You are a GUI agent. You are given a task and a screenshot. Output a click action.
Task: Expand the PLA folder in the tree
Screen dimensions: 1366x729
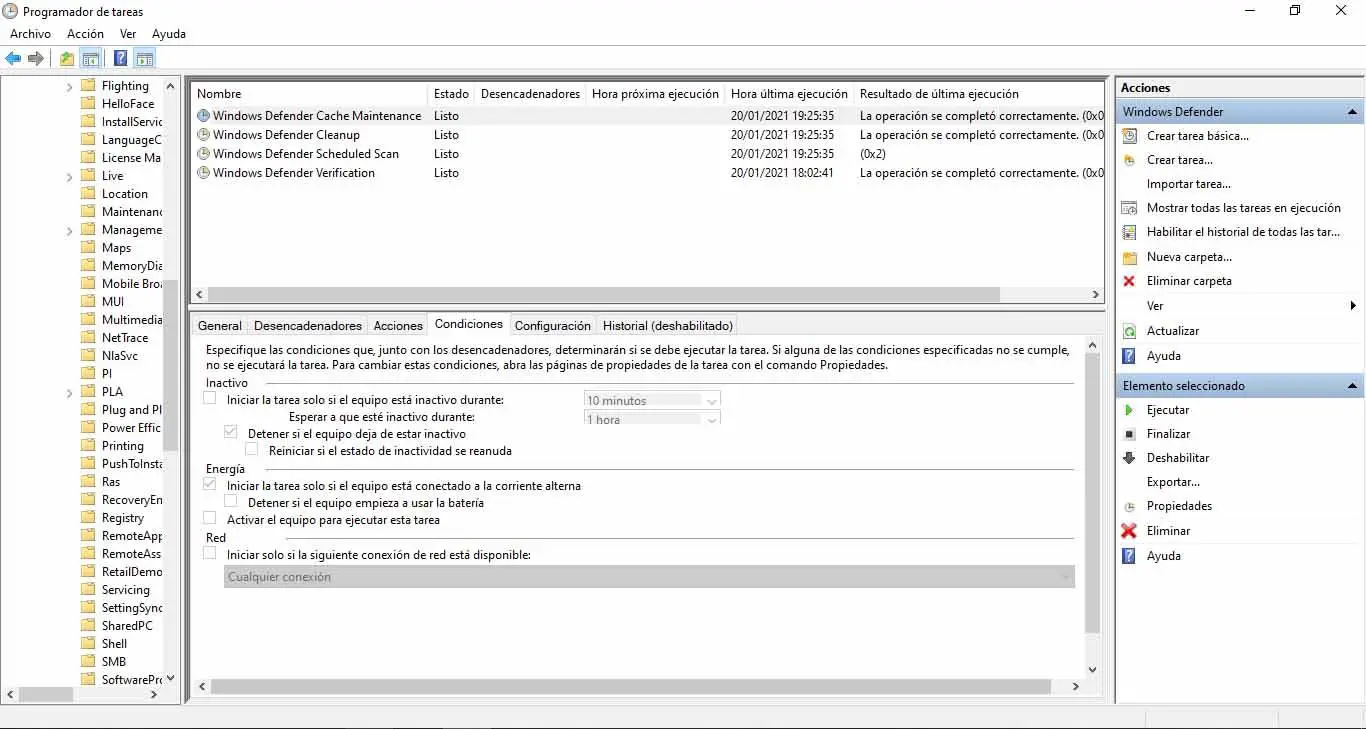(70, 393)
